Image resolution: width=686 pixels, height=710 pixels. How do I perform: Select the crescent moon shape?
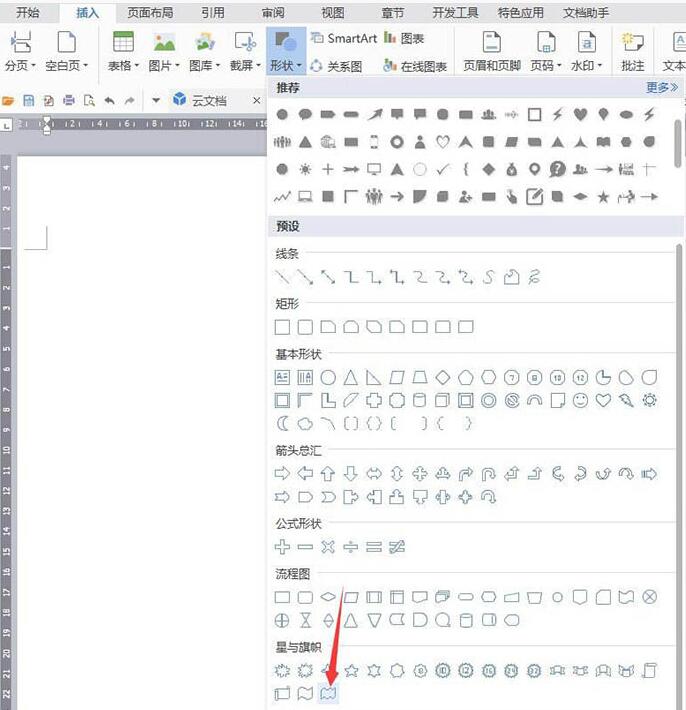pyautogui.click(x=282, y=424)
